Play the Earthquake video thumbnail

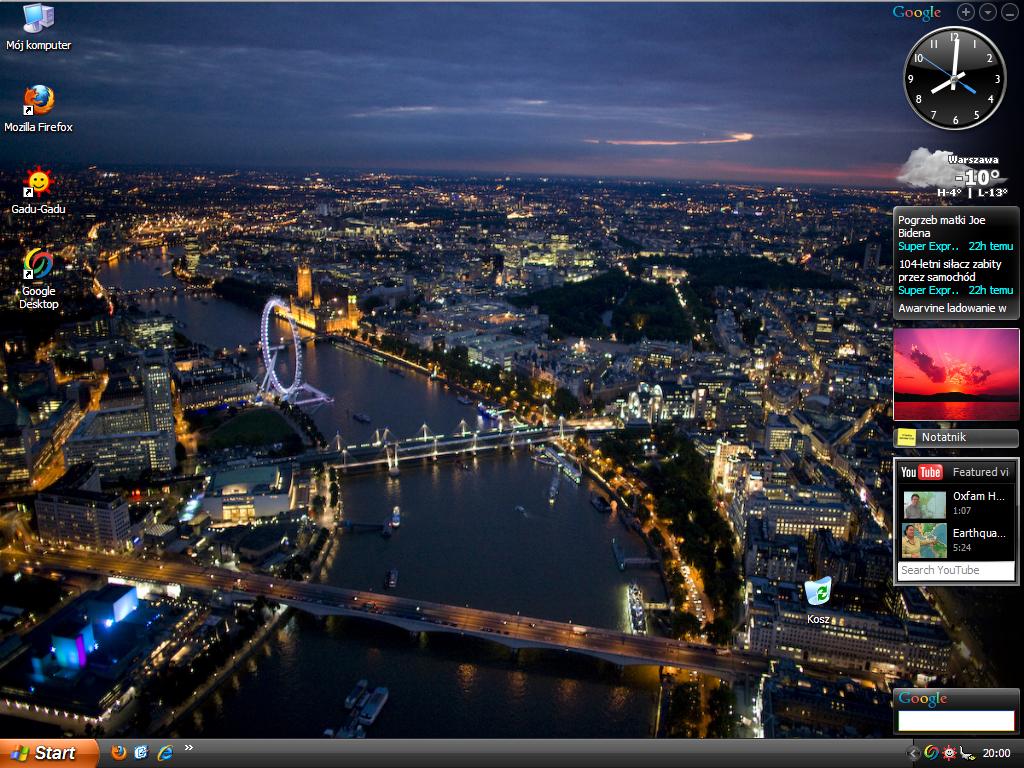[924, 540]
